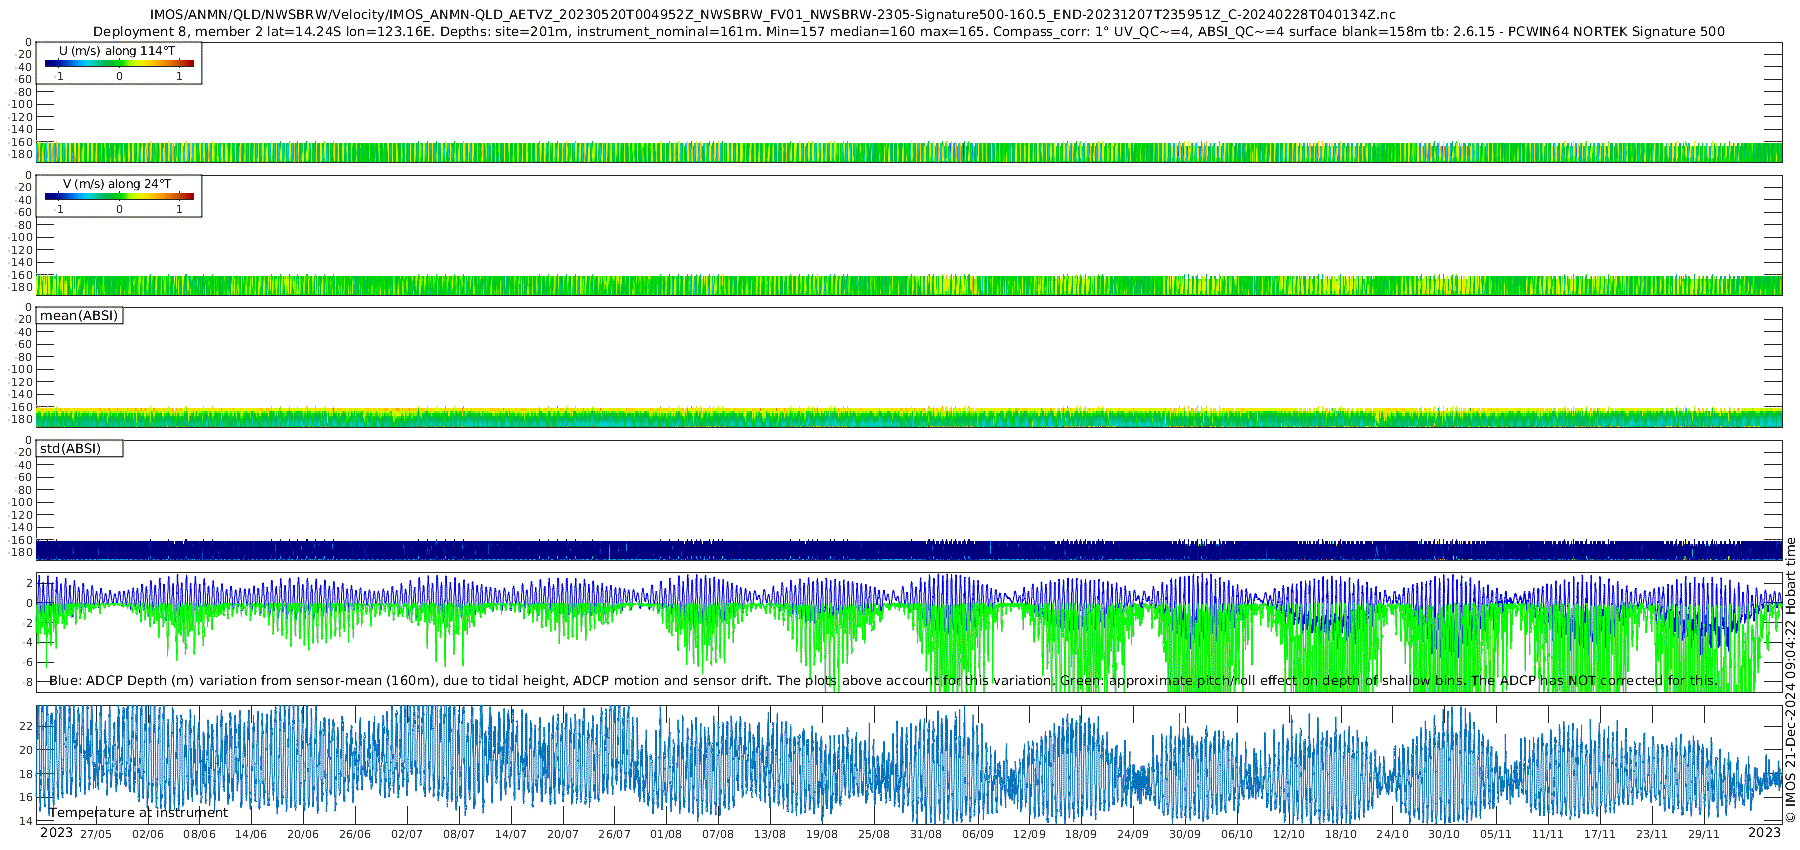Image resolution: width=1800 pixels, height=850 pixels.
Task: Choose the 30/09 date tick label
Action: 1185,835
